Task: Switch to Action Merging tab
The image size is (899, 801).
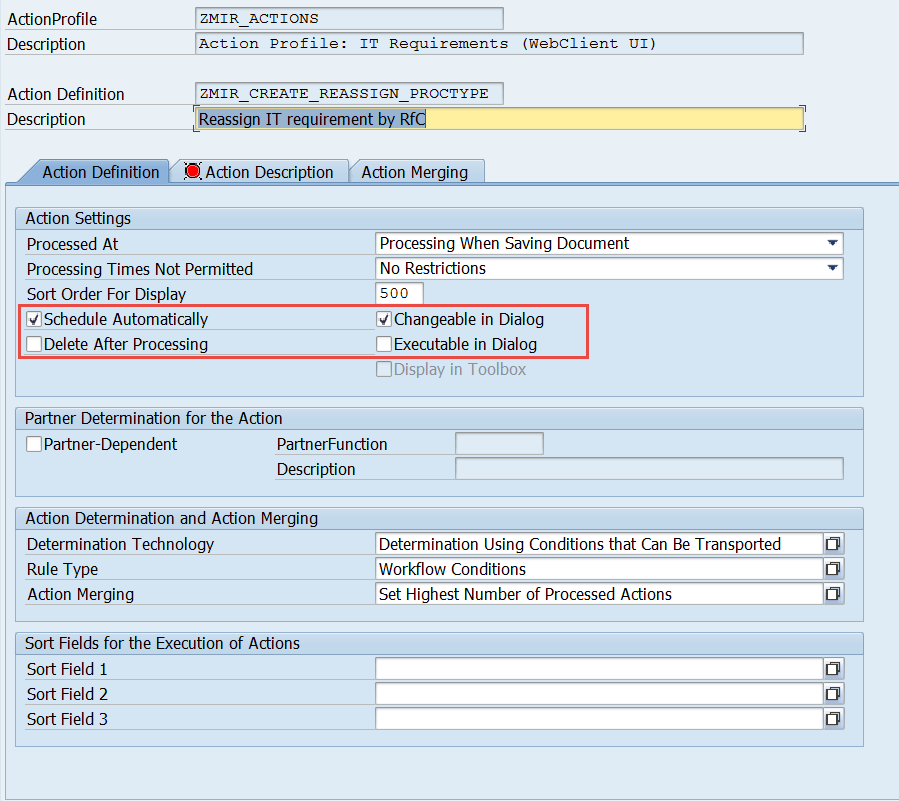Action: click(x=414, y=172)
